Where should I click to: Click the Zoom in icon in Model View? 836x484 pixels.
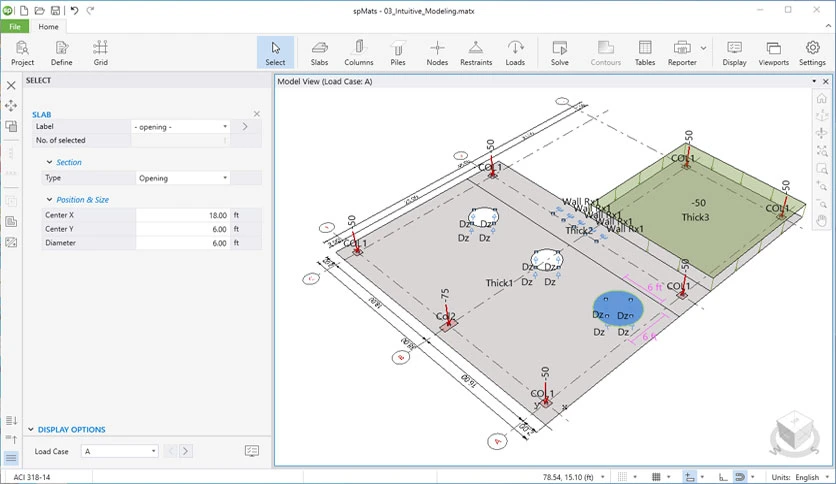tap(822, 186)
